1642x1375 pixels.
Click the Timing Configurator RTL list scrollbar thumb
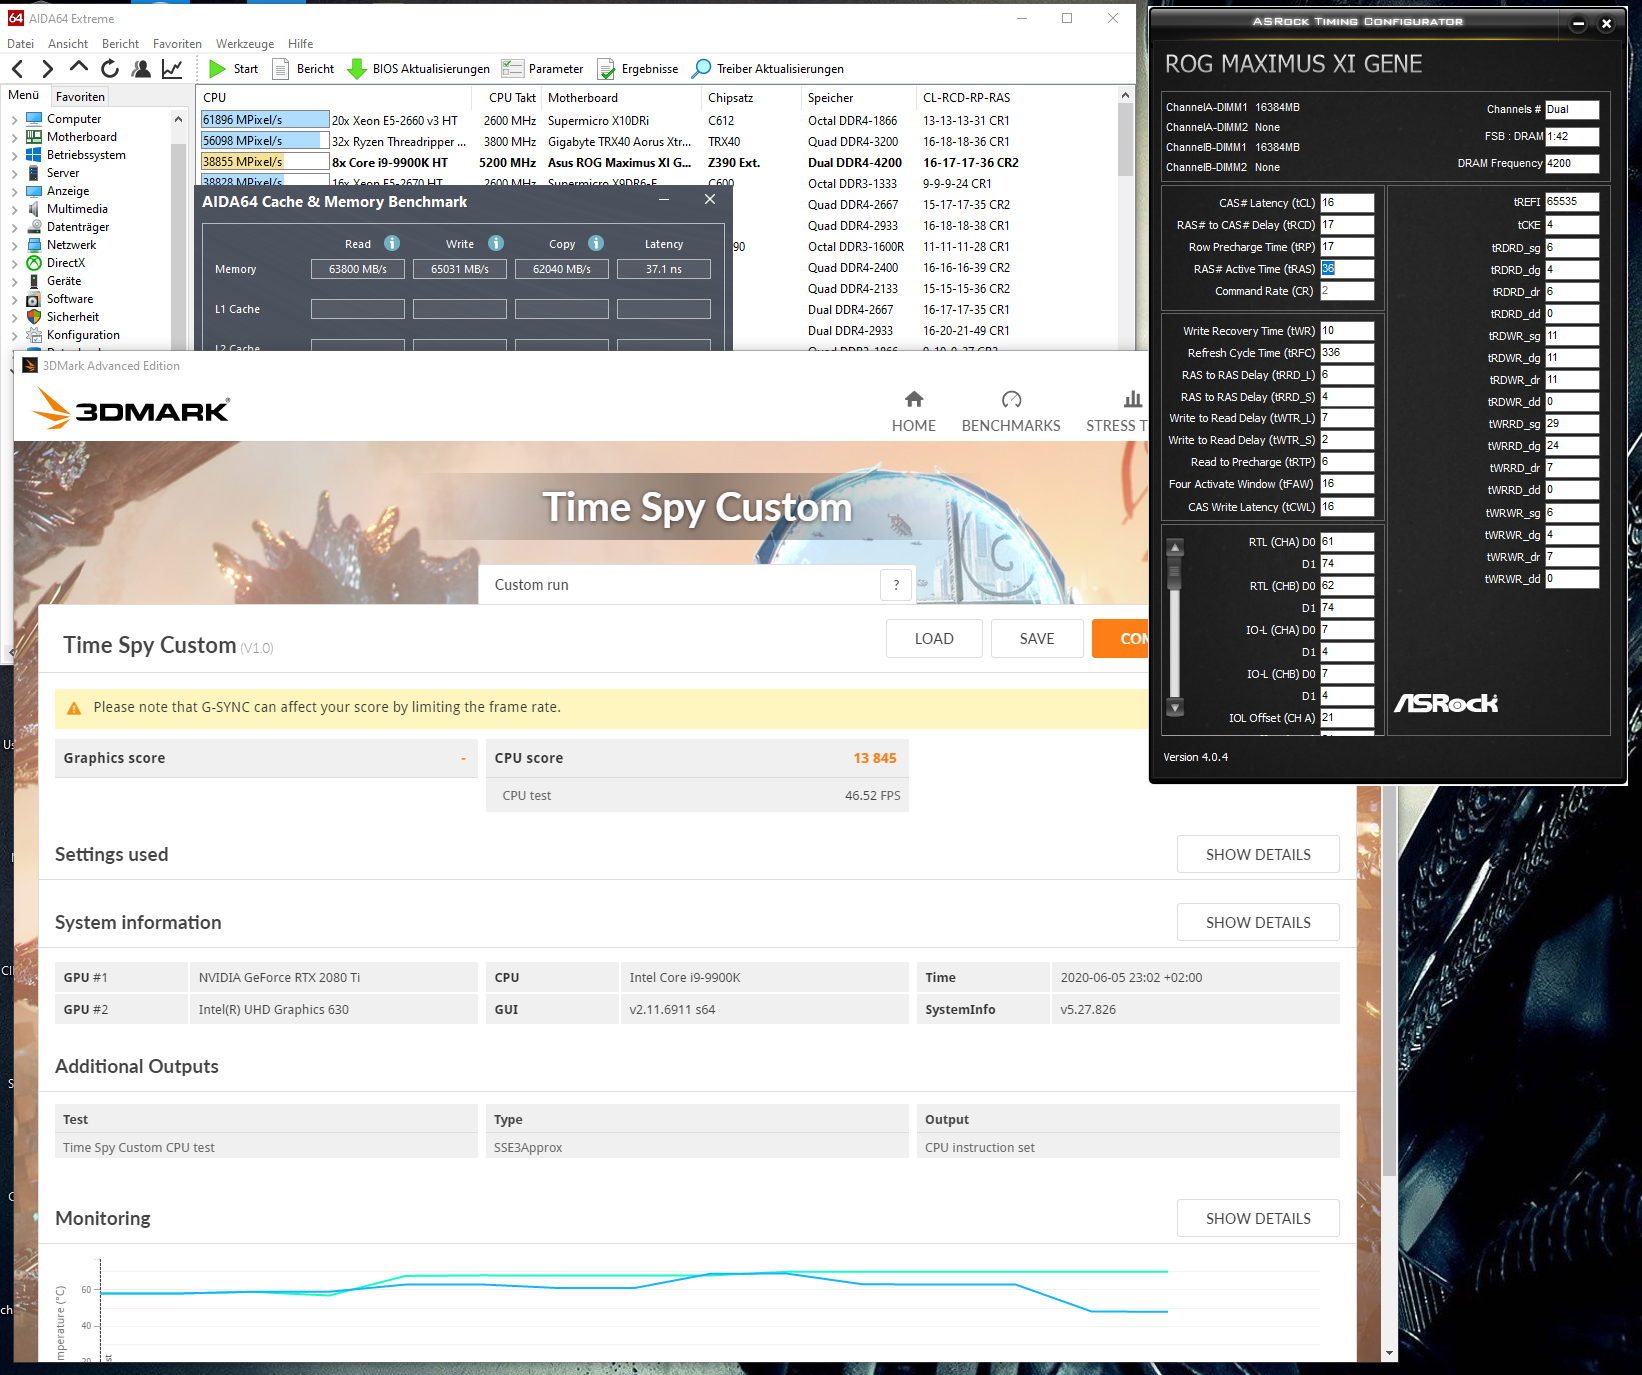1175,573
